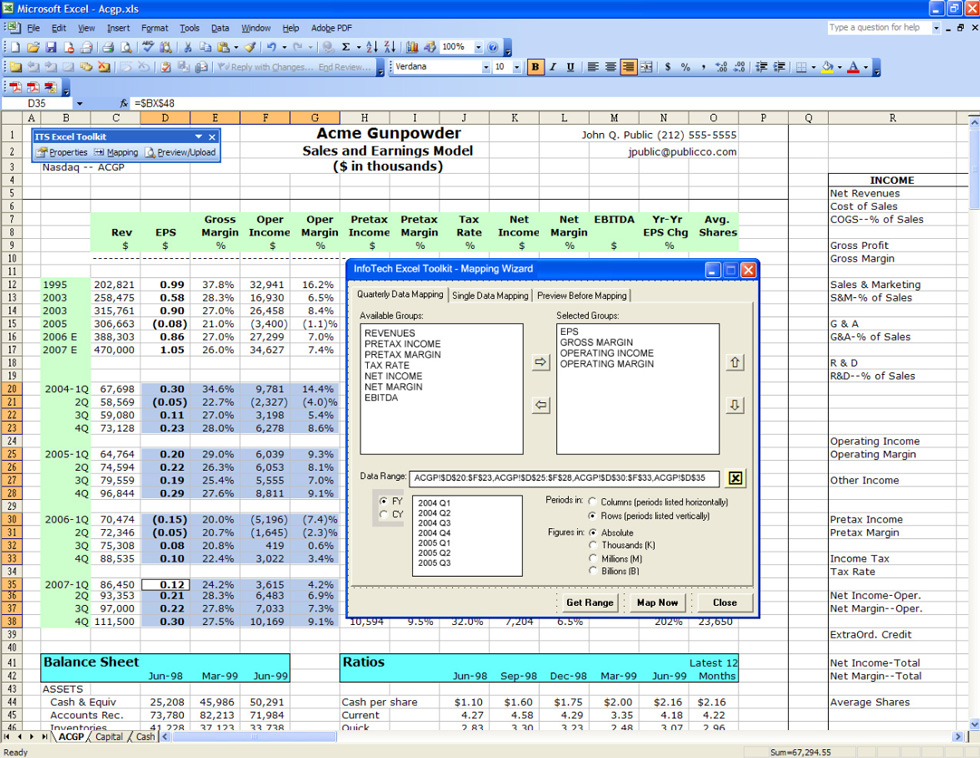This screenshot has height=758, width=980.
Task: Open the Zoom percentage dropdown
Action: click(x=478, y=47)
